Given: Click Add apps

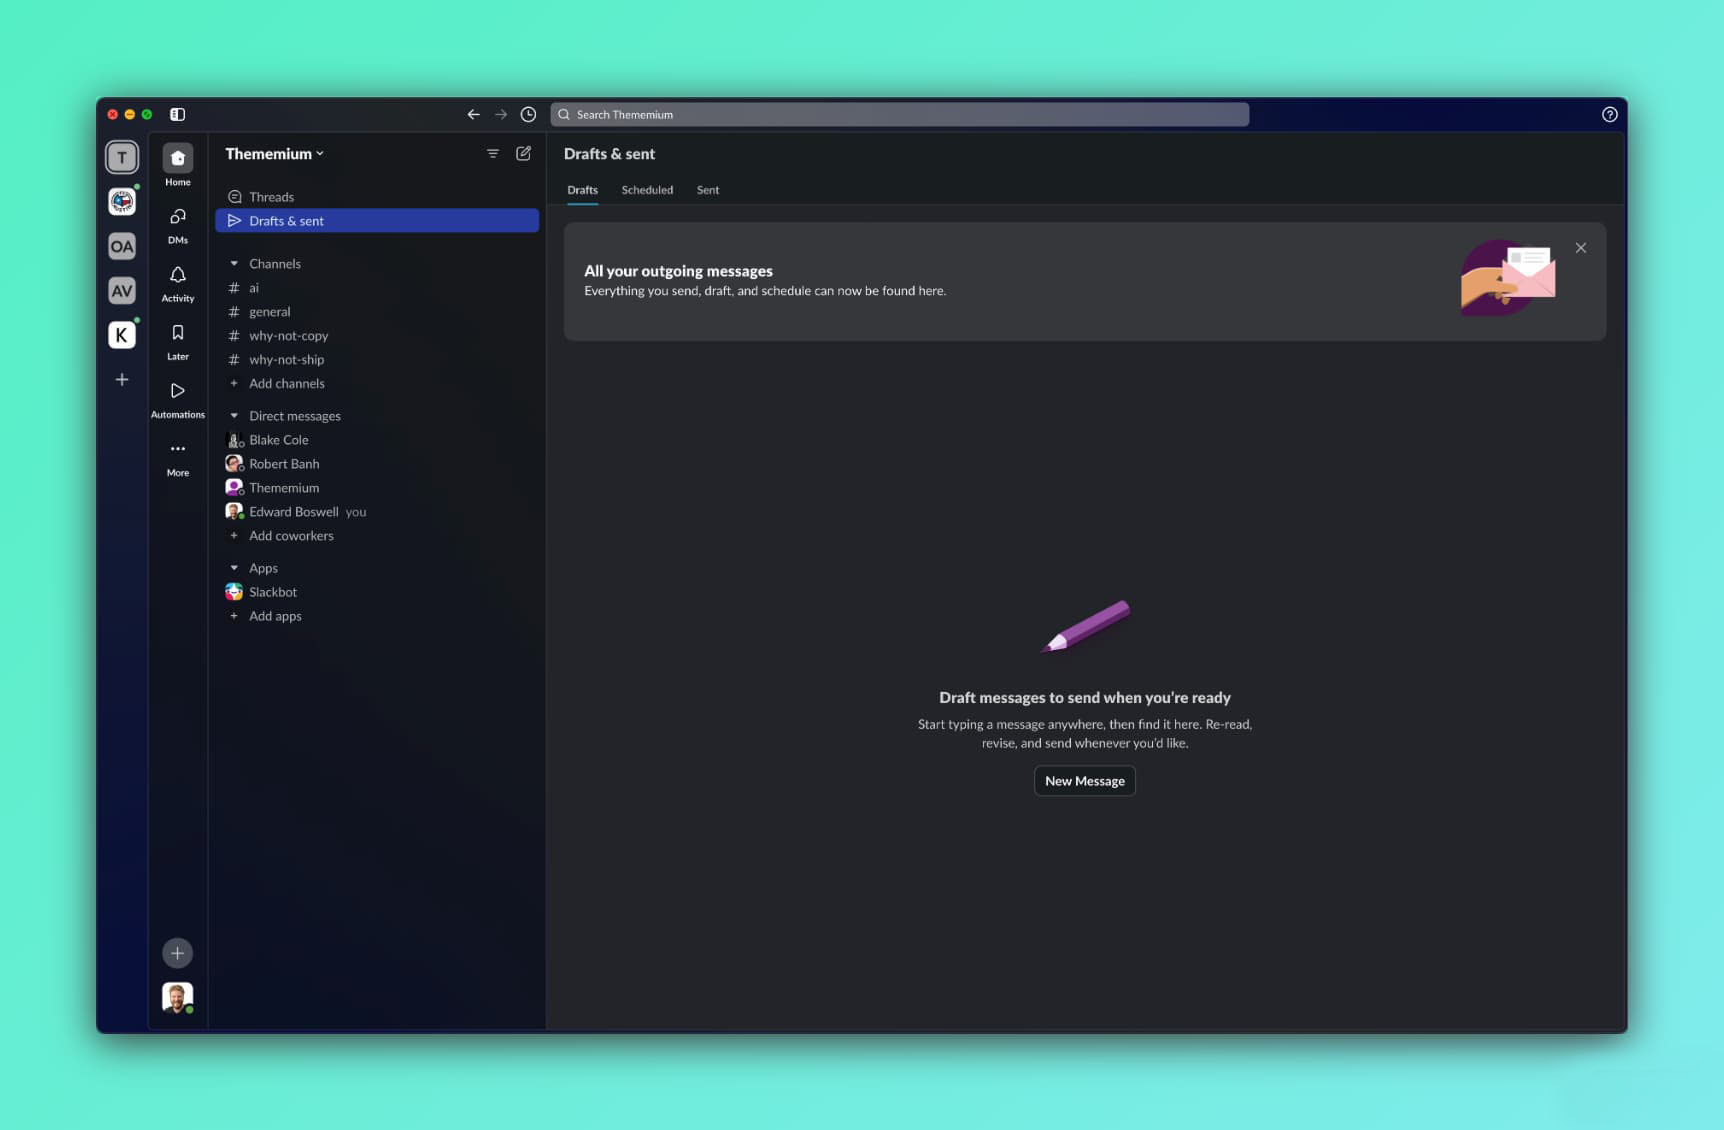Looking at the screenshot, I should click(x=377, y=616).
